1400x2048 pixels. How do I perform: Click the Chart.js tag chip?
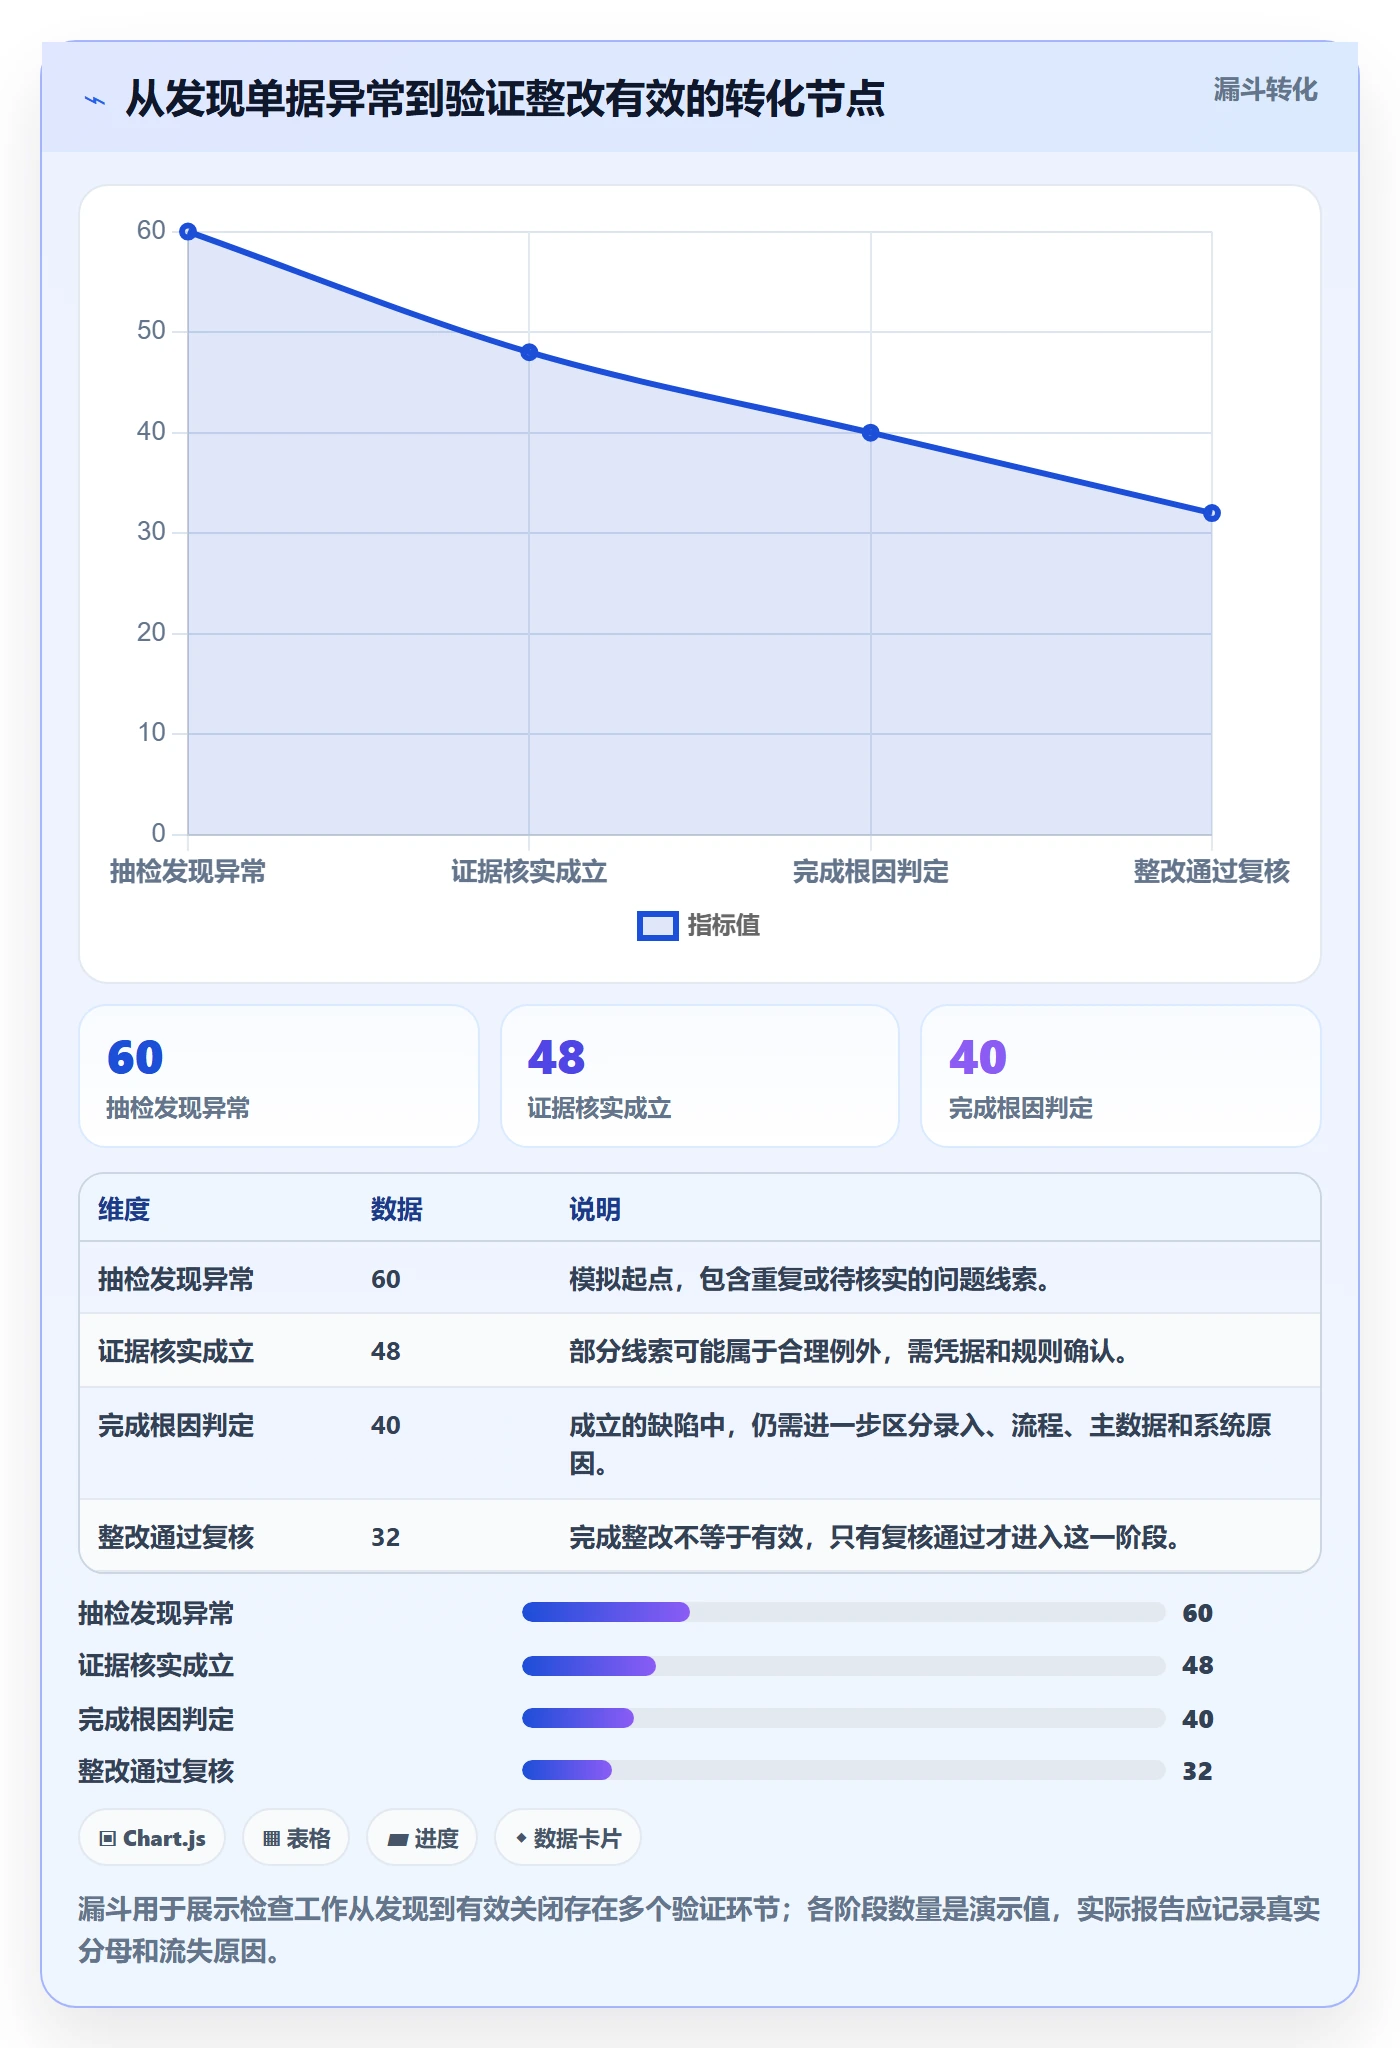coord(152,1838)
